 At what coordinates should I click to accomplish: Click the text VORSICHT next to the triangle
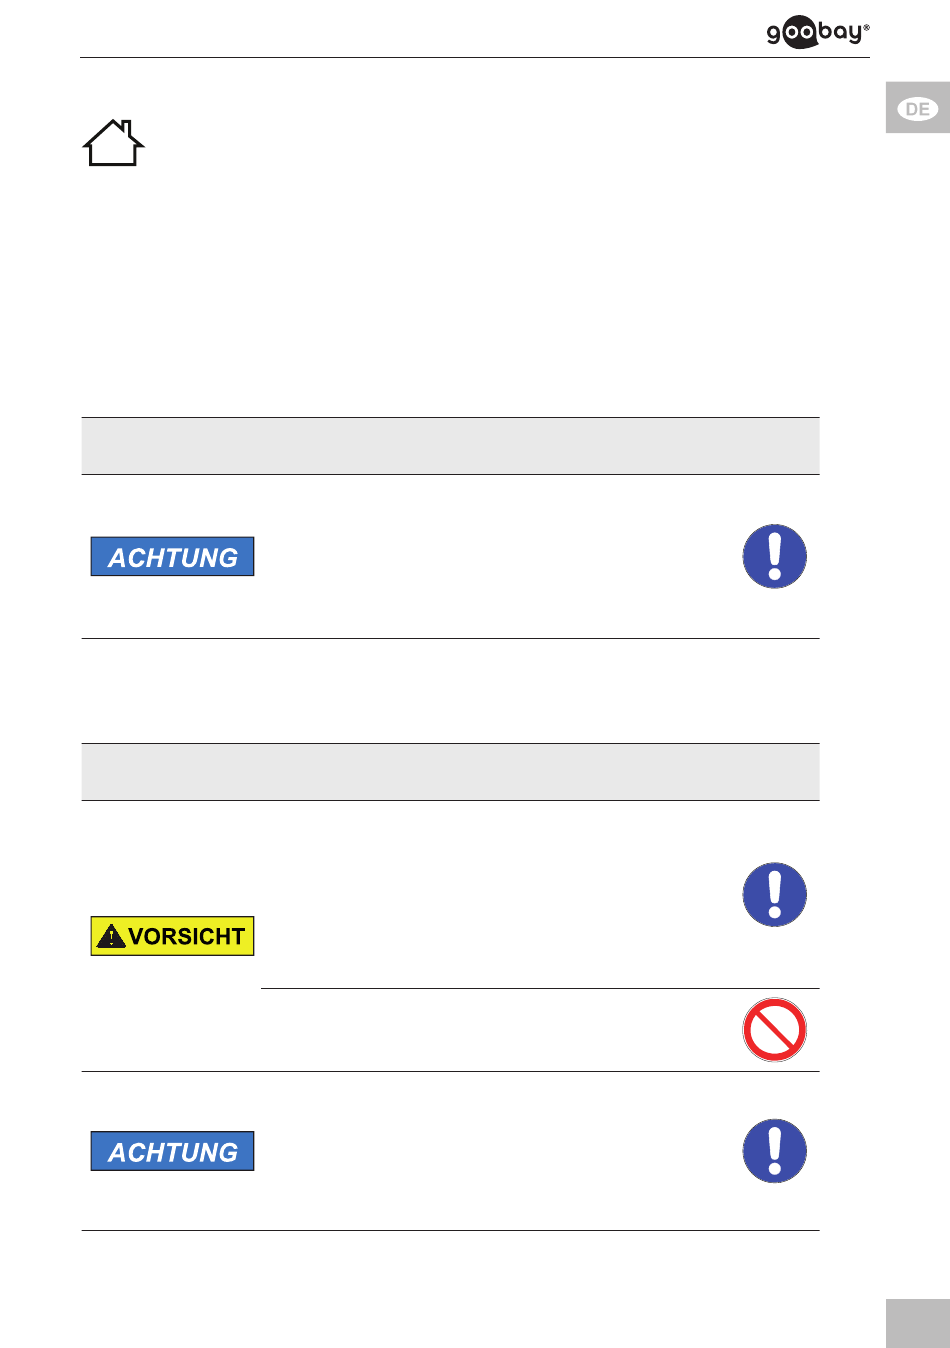[x=187, y=937]
